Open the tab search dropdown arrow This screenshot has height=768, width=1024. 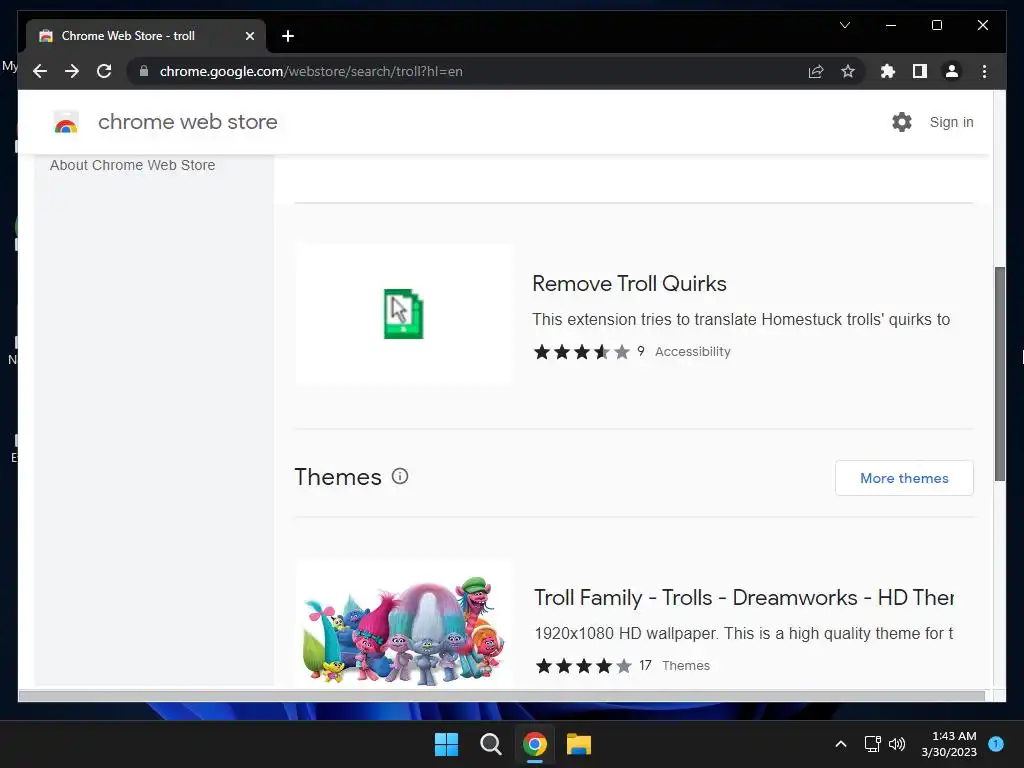[844, 25]
